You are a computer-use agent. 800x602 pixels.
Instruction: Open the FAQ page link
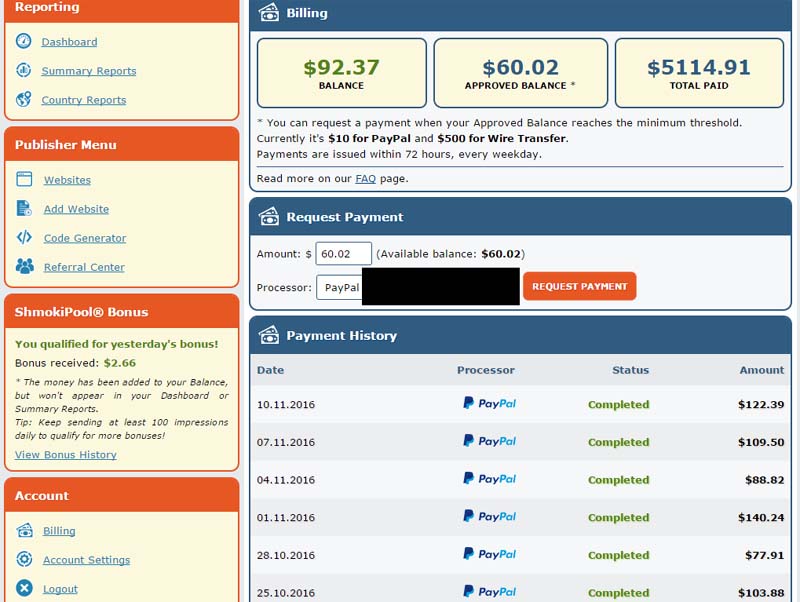pos(365,179)
